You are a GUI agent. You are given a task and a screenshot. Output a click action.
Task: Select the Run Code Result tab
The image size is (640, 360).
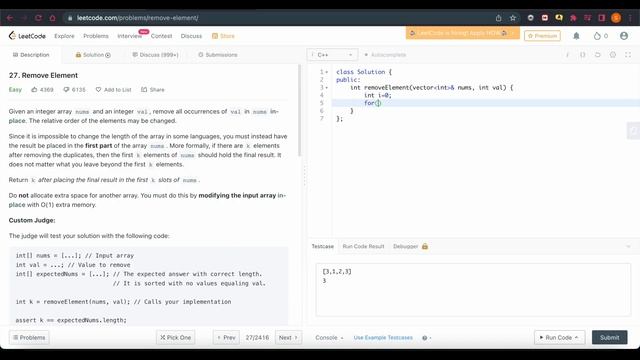(x=363, y=246)
